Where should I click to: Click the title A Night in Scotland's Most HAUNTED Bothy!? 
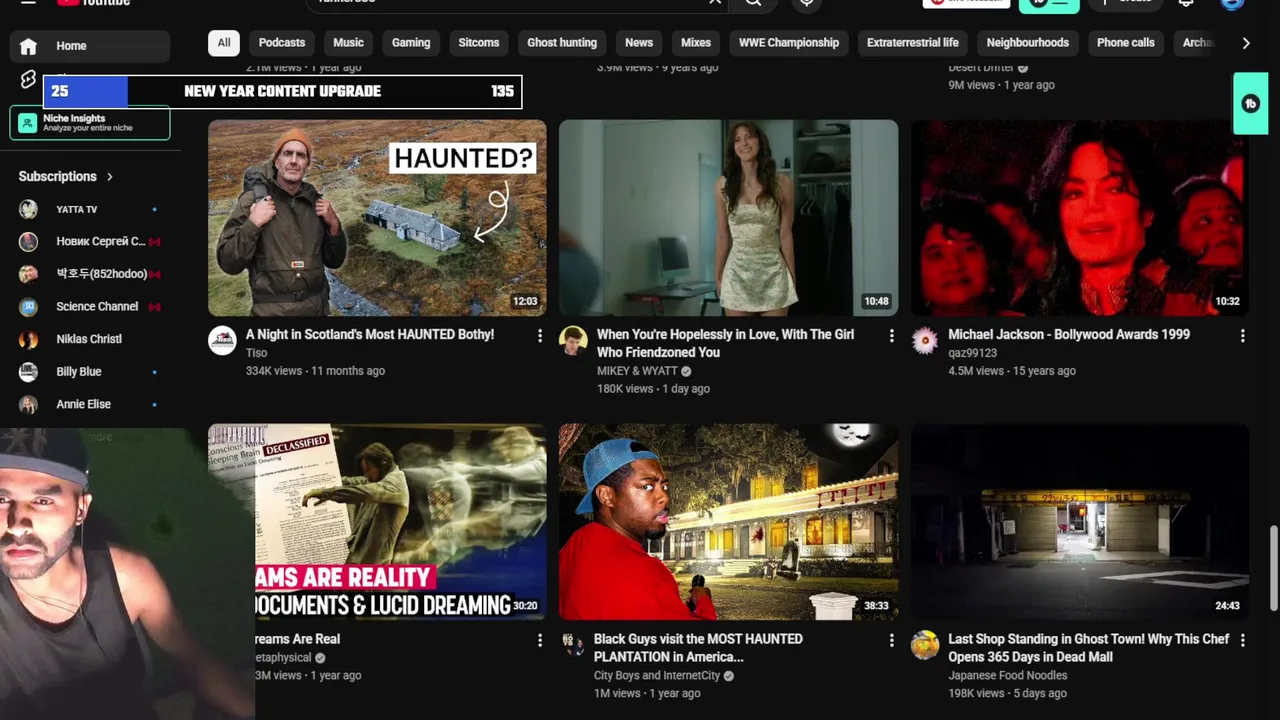[x=370, y=335]
